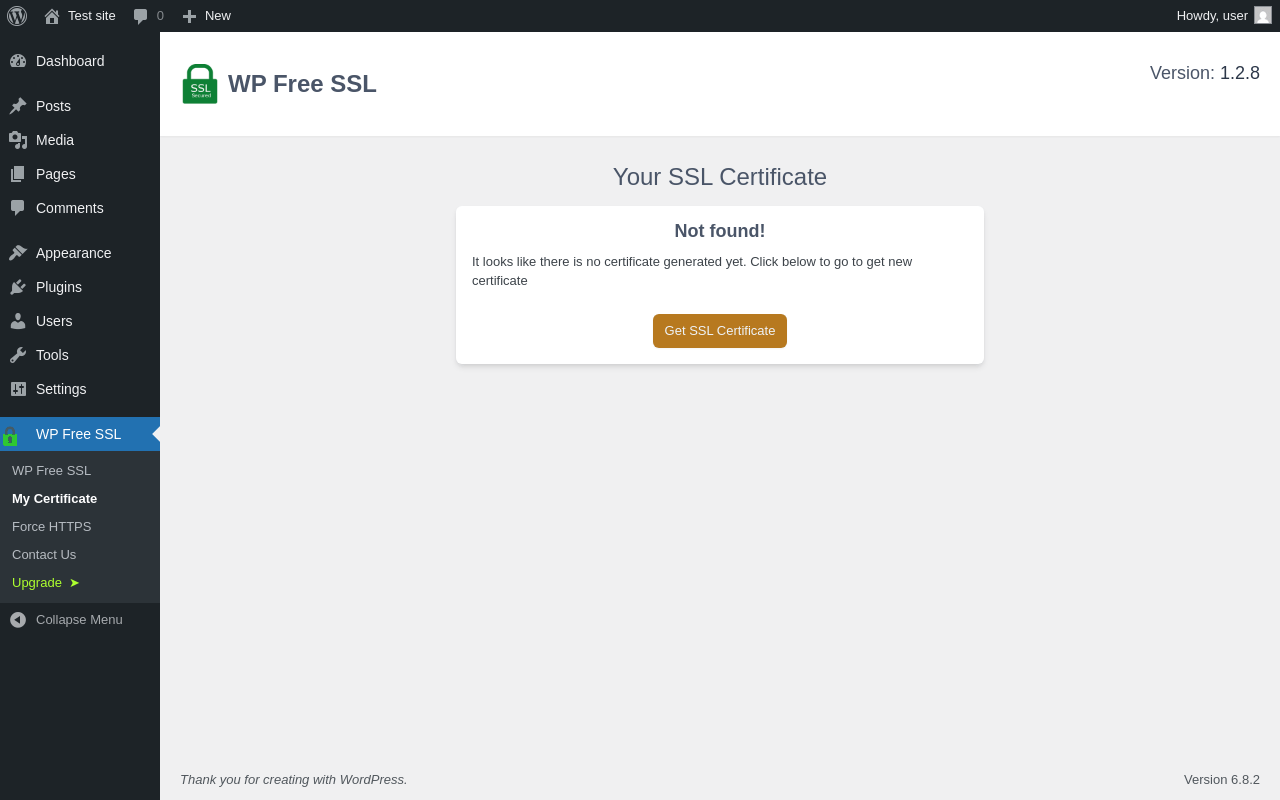The height and width of the screenshot is (800, 1280).
Task: Click the green padlock icon in sidebar
Action: [x=10, y=436]
